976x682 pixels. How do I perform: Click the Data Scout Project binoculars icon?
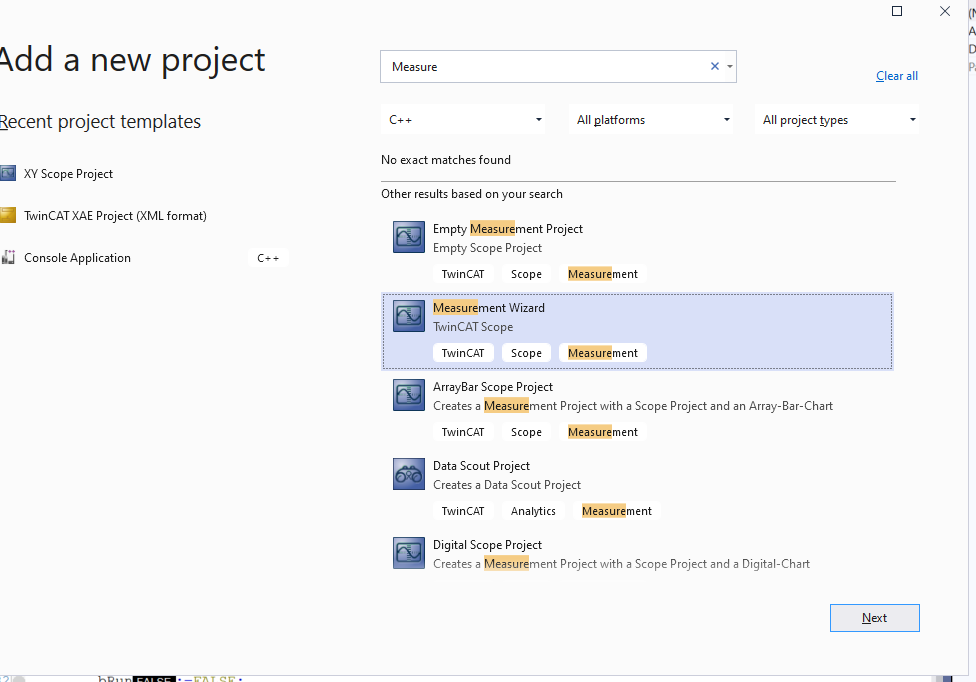coord(409,474)
